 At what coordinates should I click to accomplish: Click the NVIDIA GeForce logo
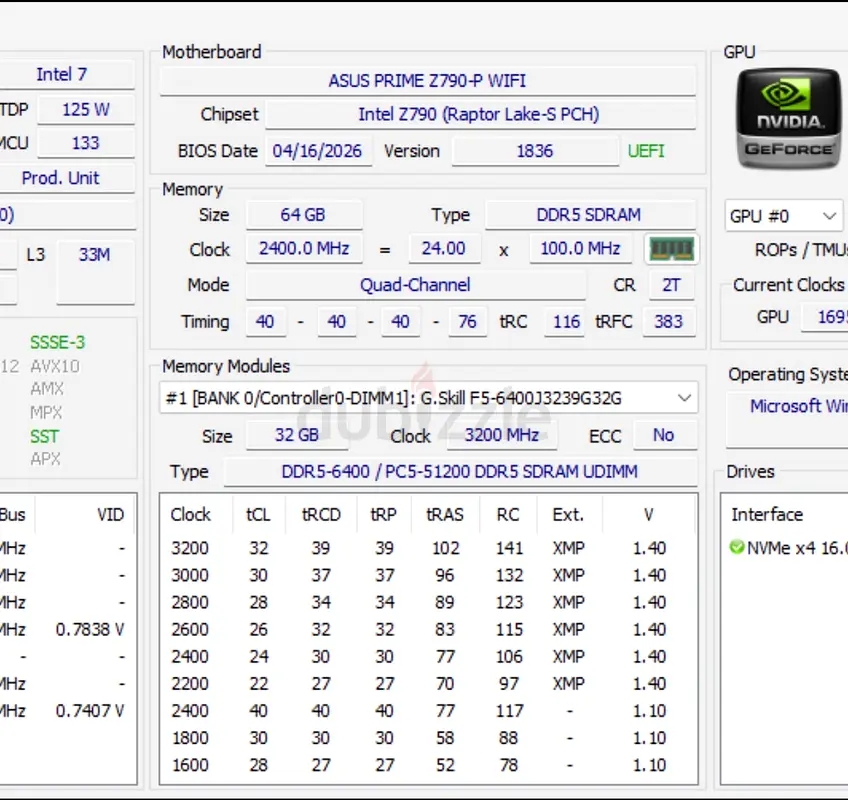(x=788, y=118)
